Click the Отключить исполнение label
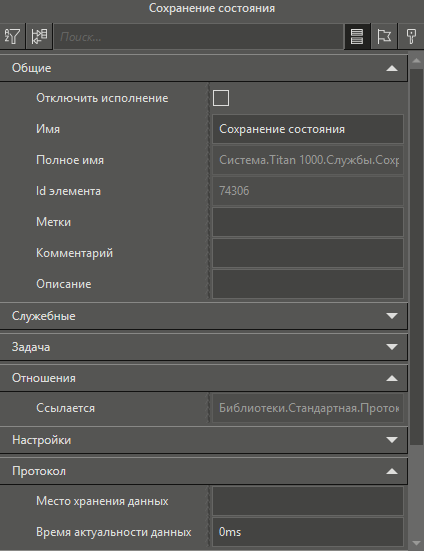 (102, 98)
